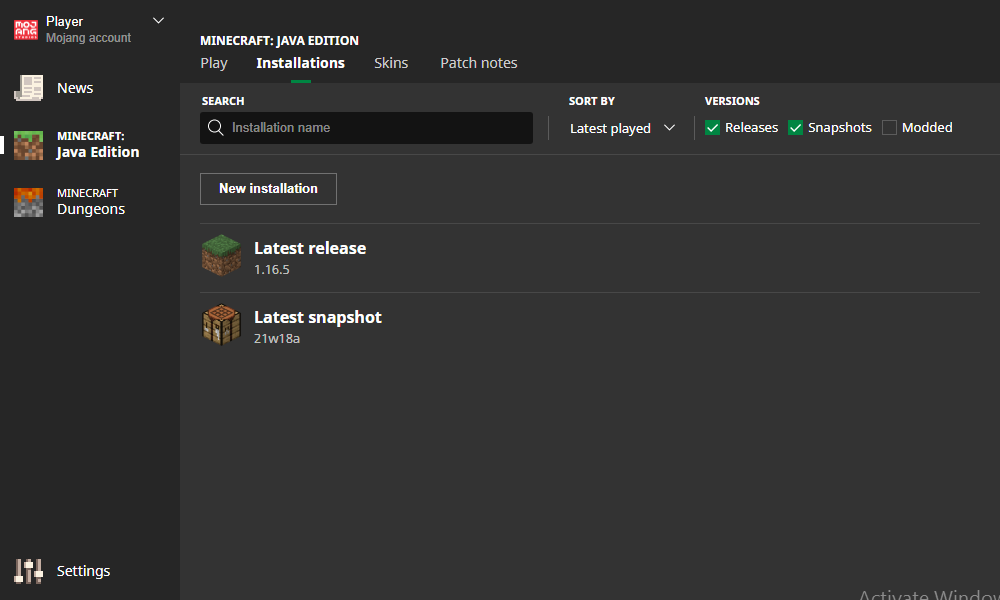Open the Skins tab
1000x600 pixels.
[x=391, y=63]
